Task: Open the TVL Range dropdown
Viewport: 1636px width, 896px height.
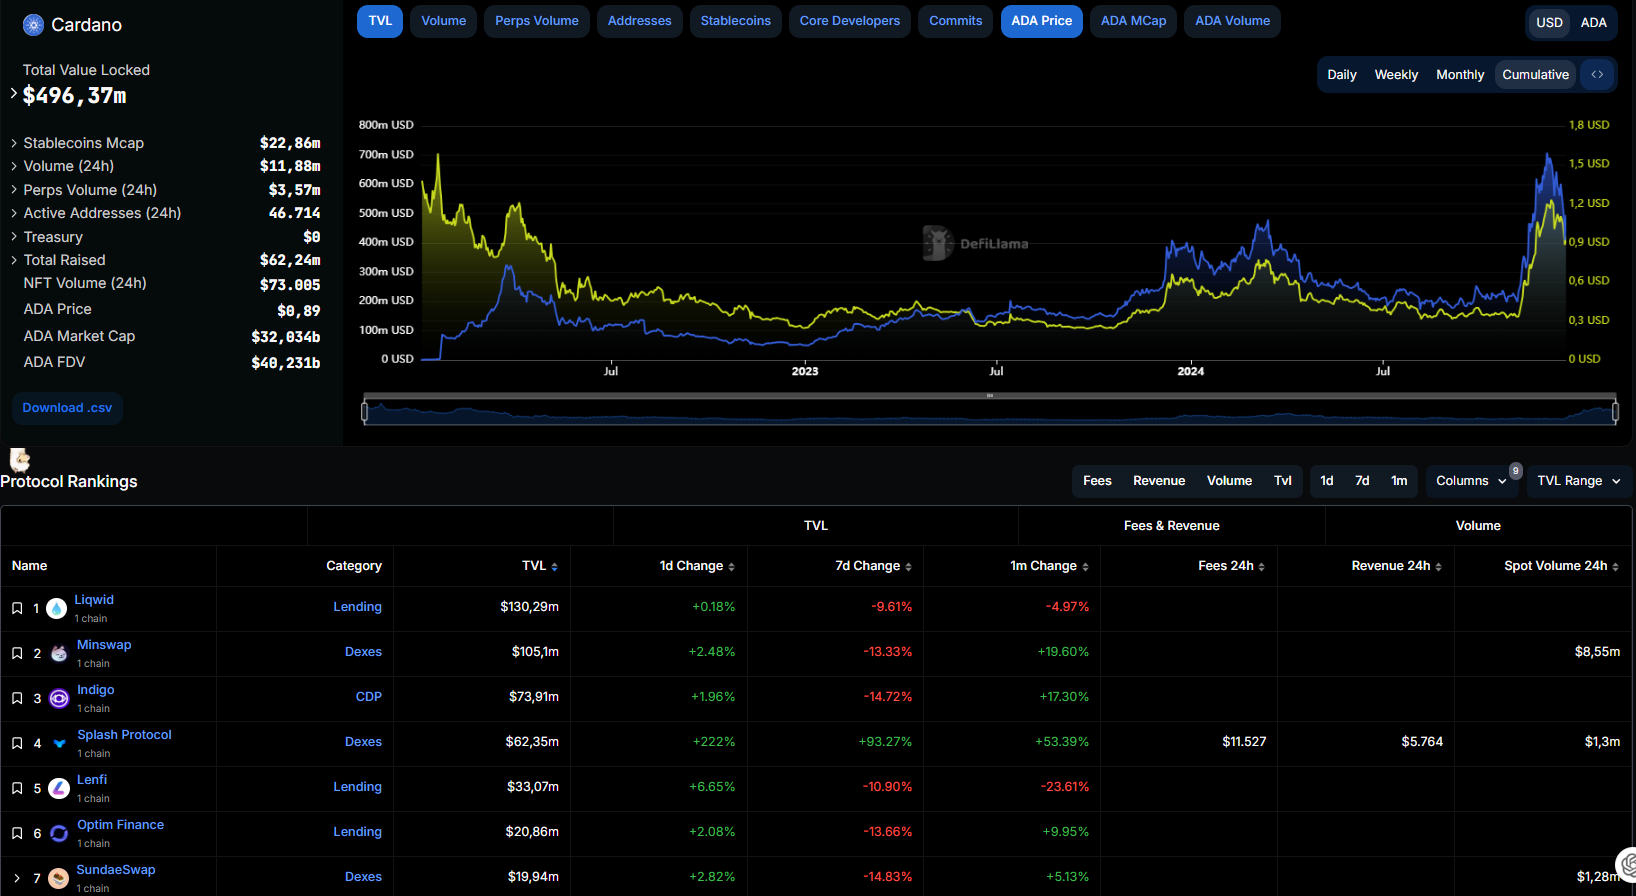Action: pyautogui.click(x=1579, y=481)
